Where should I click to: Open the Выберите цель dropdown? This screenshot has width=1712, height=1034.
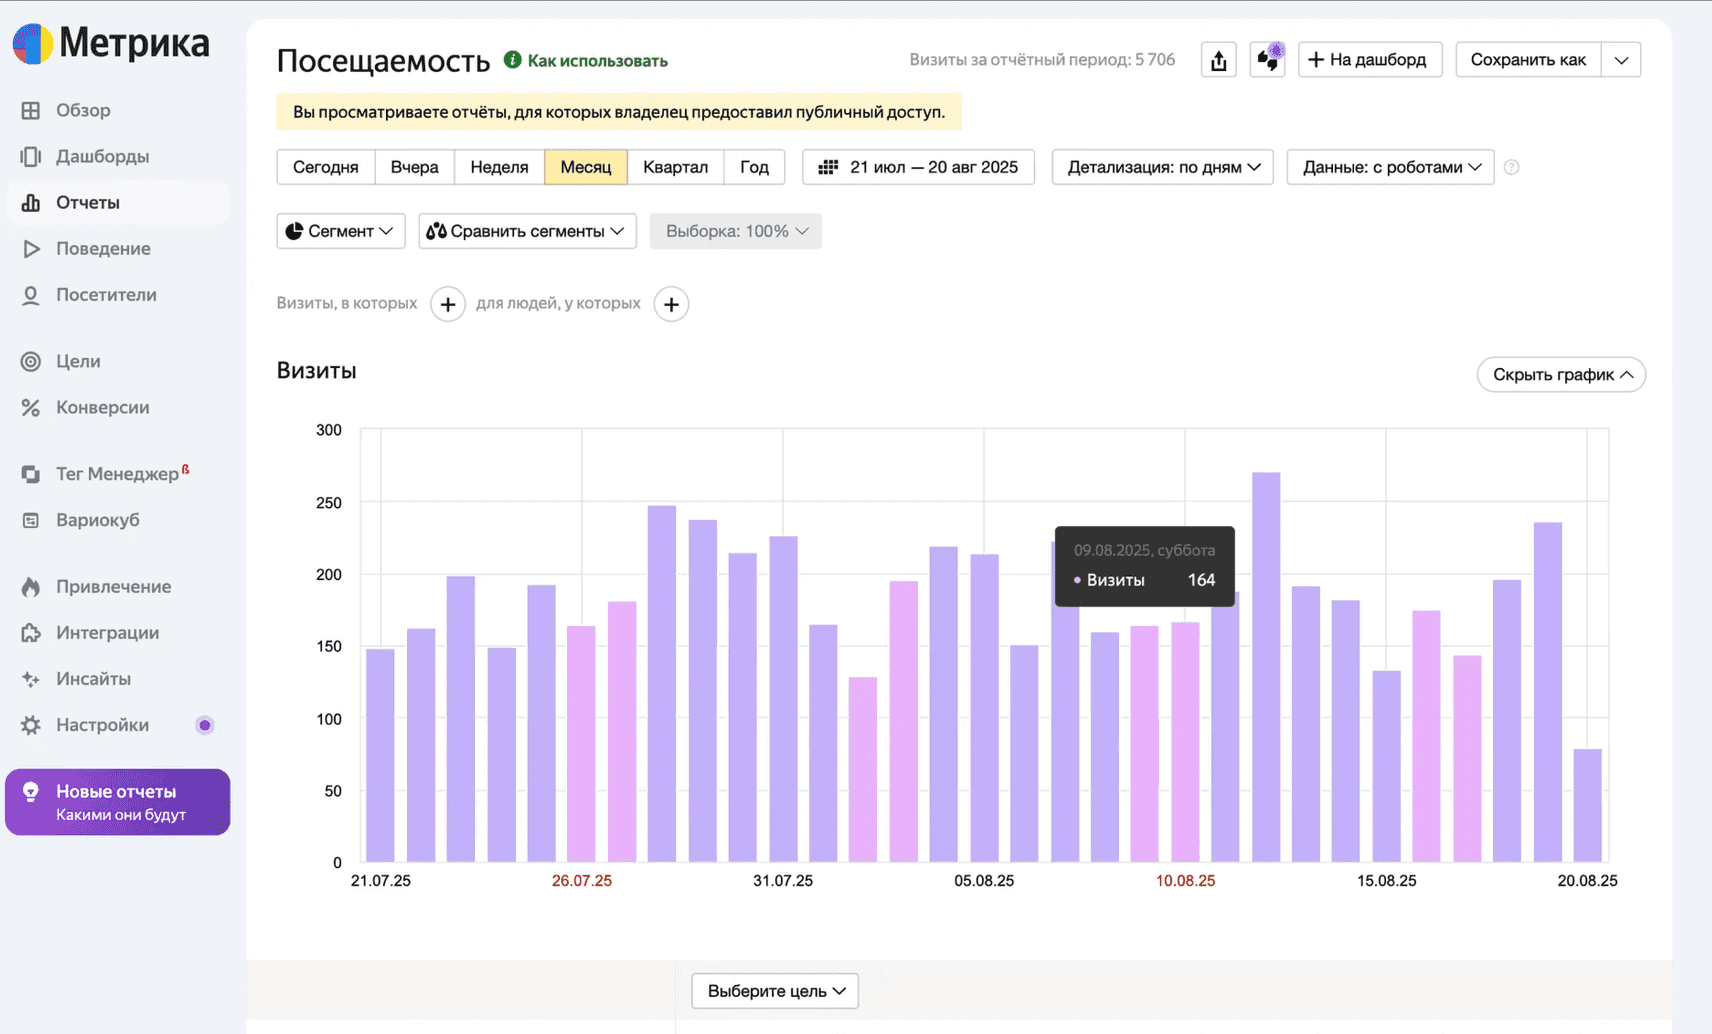(775, 991)
